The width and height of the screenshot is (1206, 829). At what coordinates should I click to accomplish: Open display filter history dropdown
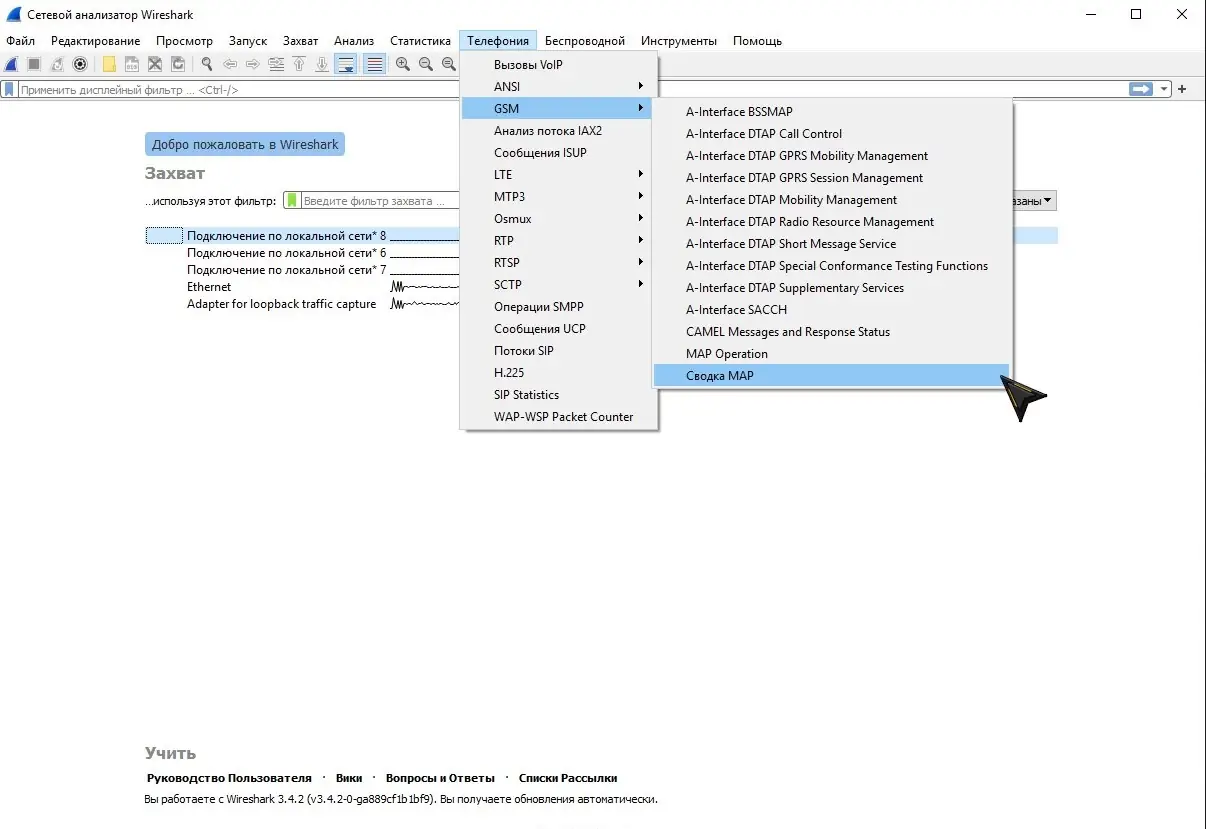tap(1164, 89)
